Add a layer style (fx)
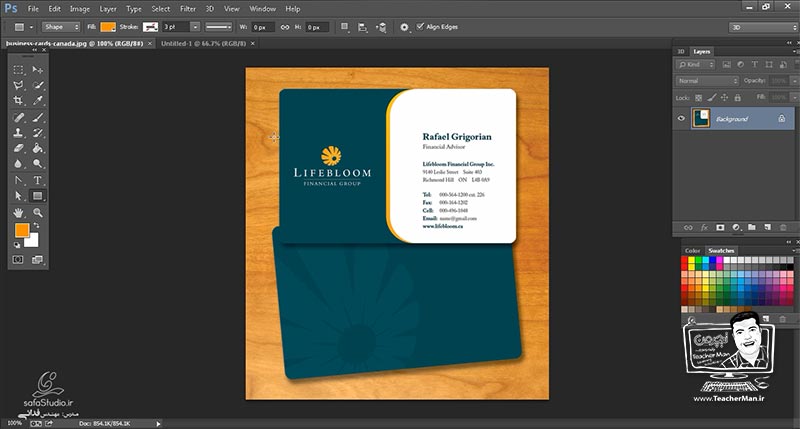The height and width of the screenshot is (429, 800). (x=704, y=228)
